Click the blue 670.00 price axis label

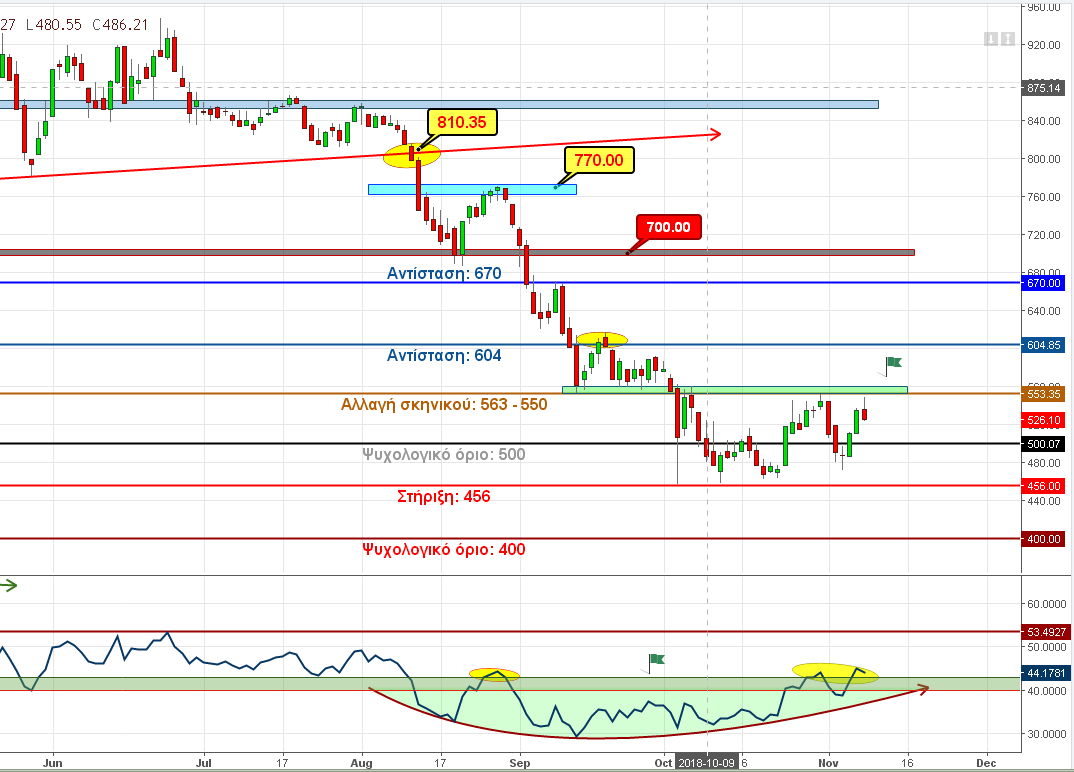[1044, 283]
